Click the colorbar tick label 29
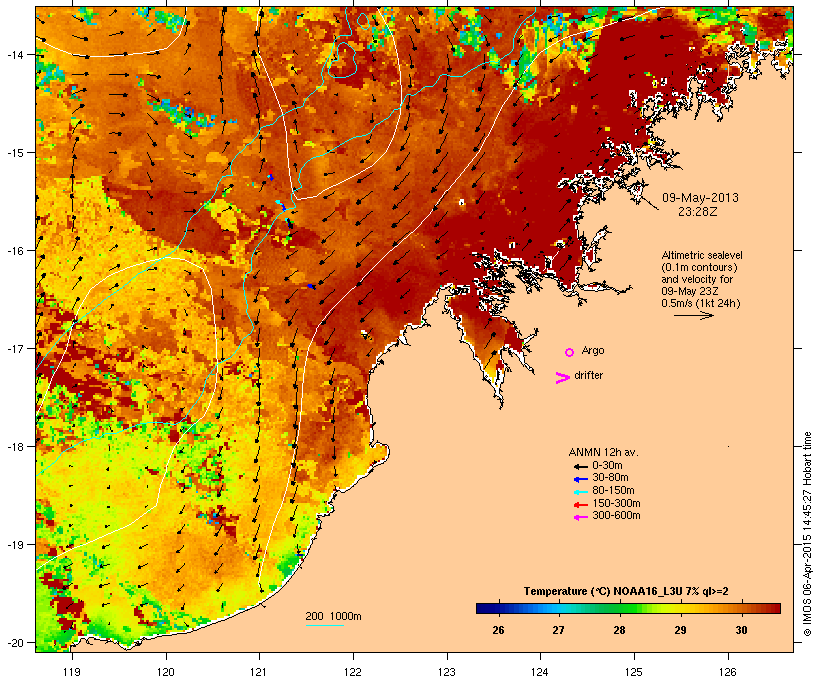The height and width of the screenshot is (680, 820). [x=680, y=630]
